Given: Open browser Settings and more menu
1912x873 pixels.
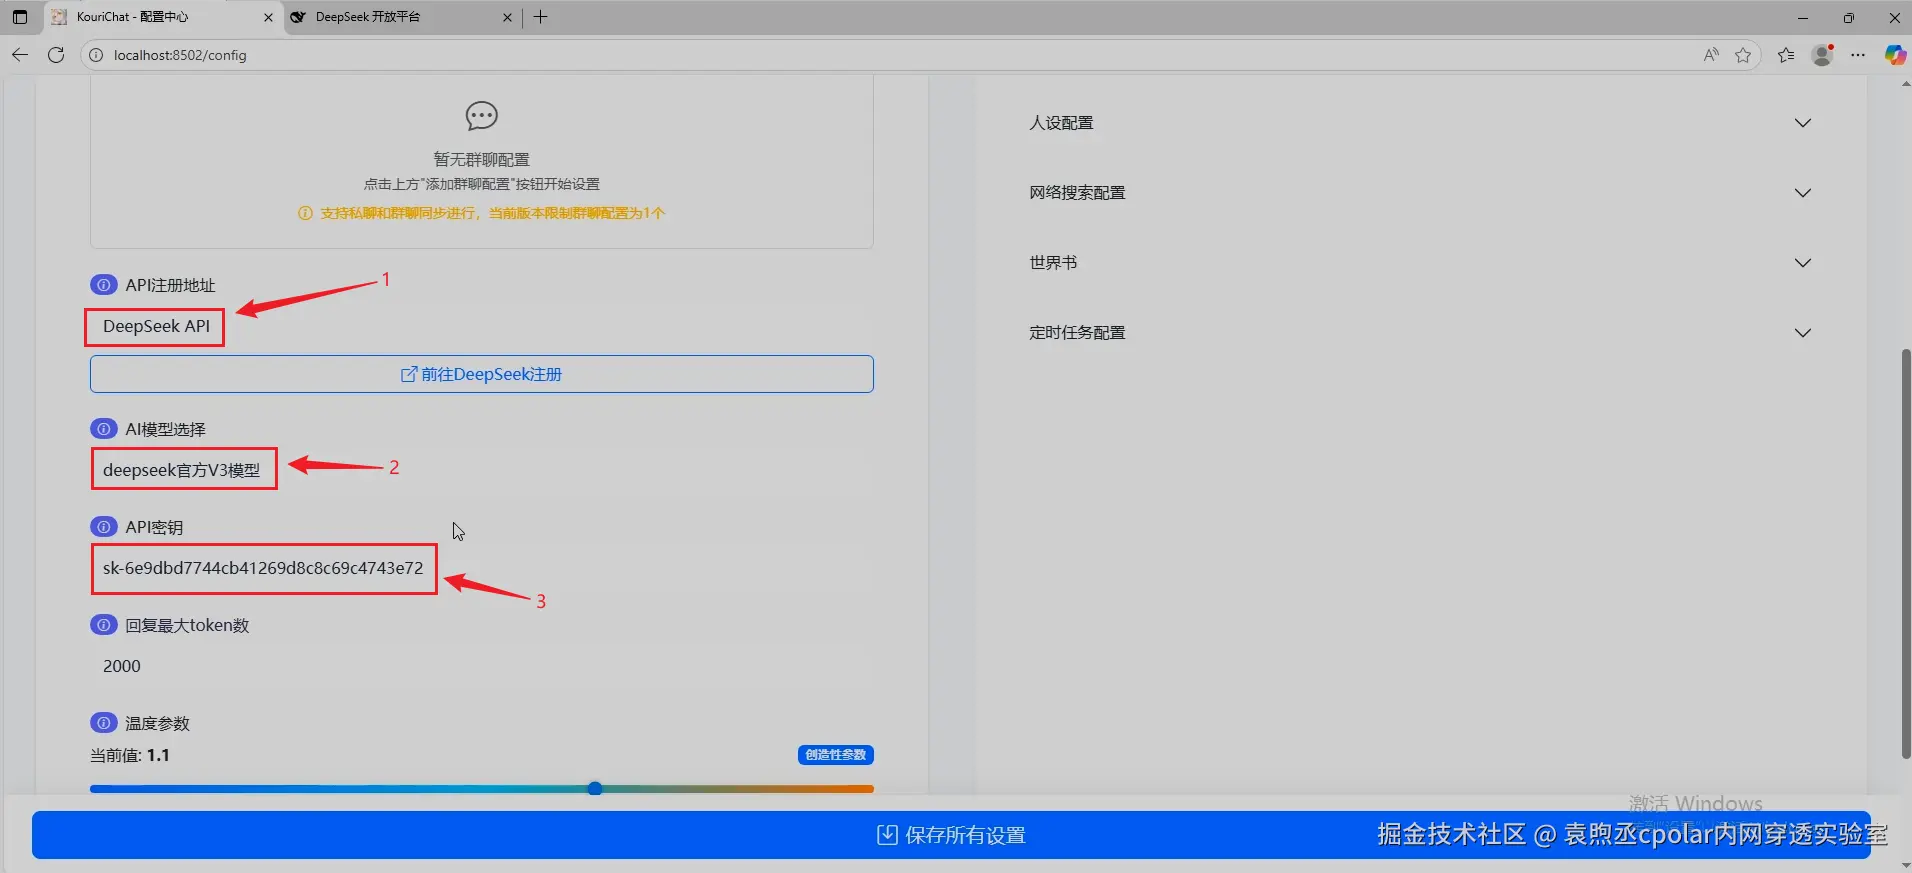Looking at the screenshot, I should 1858,55.
